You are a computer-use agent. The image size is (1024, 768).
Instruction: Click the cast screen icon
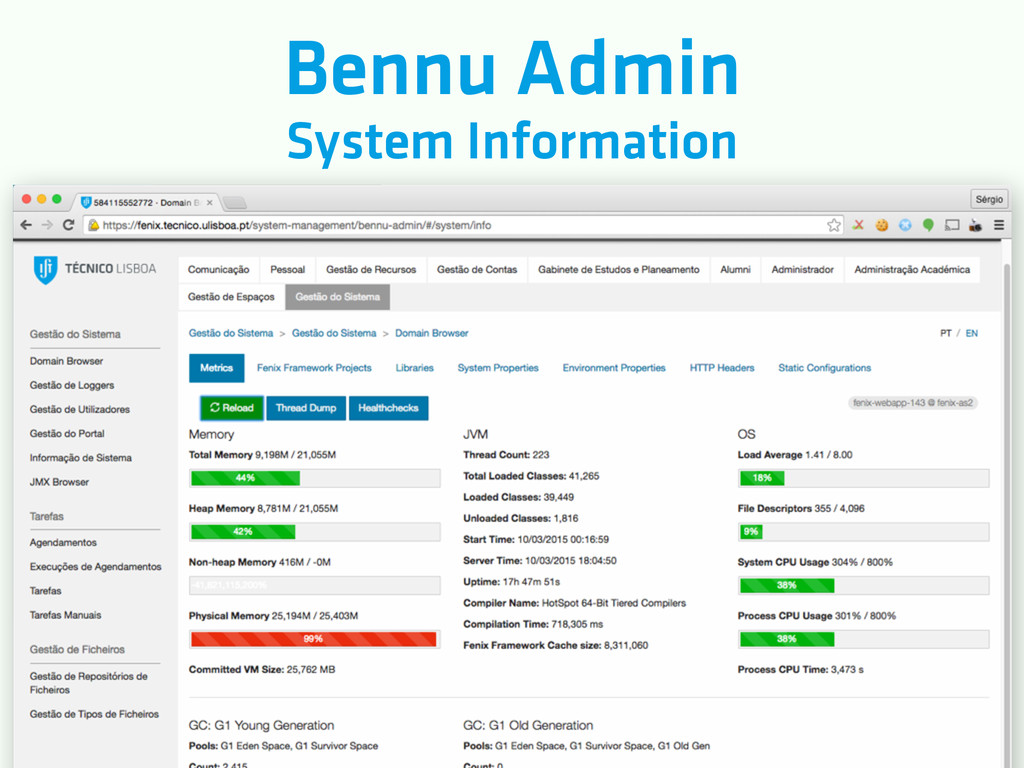coord(952,225)
